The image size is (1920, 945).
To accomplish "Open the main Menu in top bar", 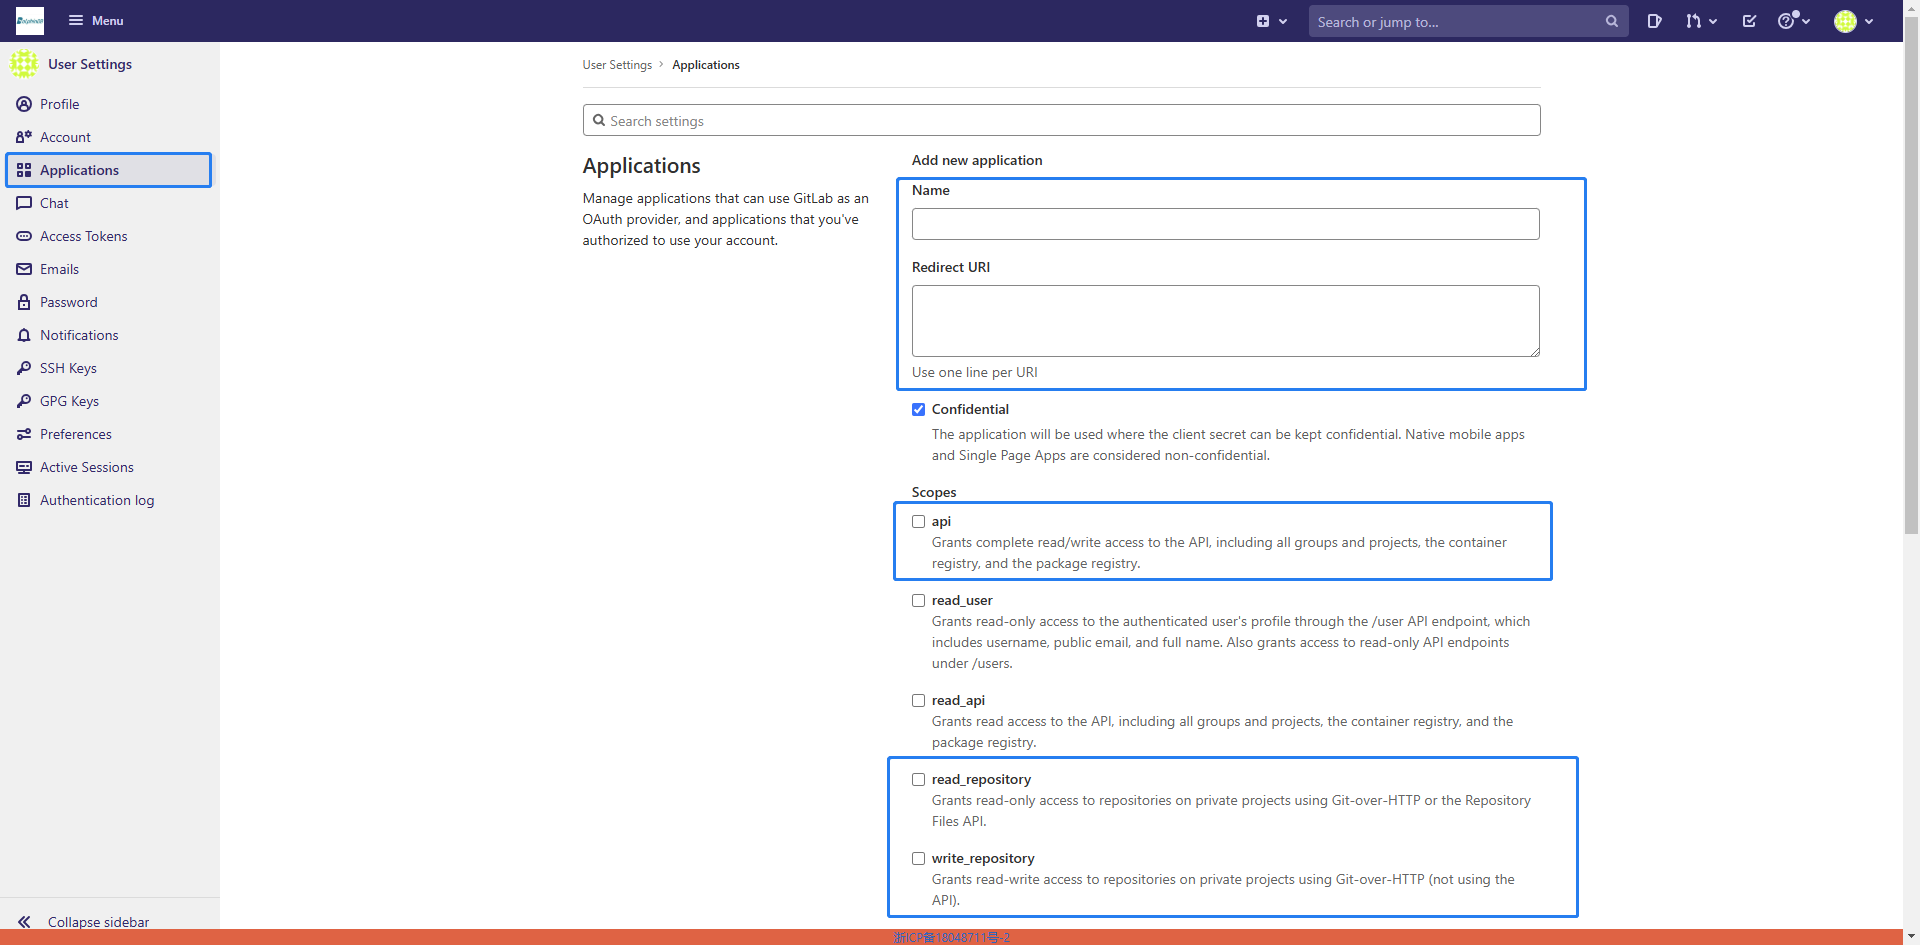I will point(96,21).
